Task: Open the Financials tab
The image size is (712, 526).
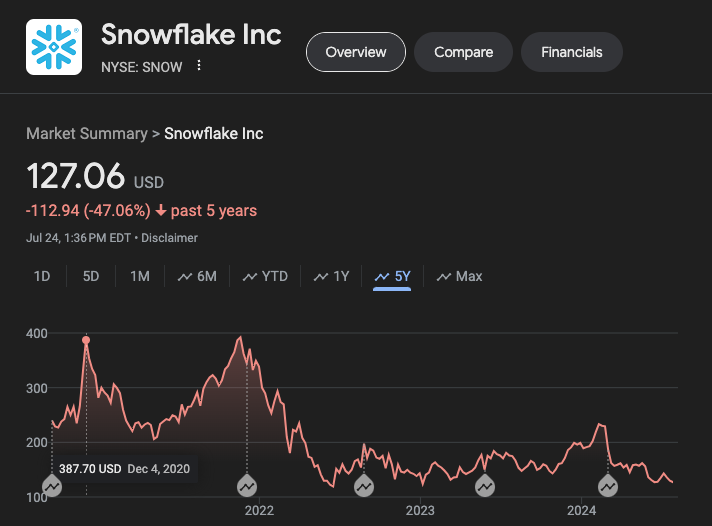Action: (x=571, y=52)
